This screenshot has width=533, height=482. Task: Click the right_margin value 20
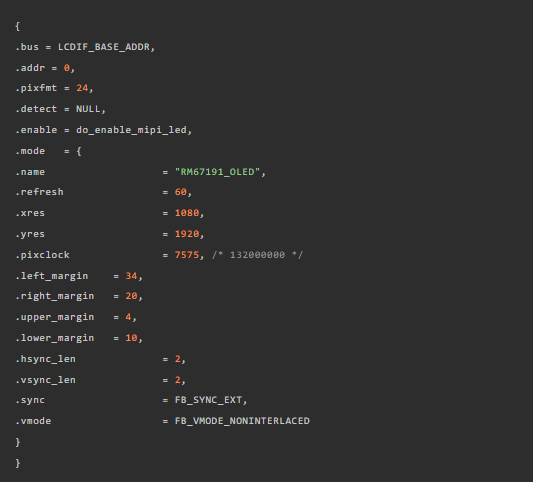coord(131,296)
